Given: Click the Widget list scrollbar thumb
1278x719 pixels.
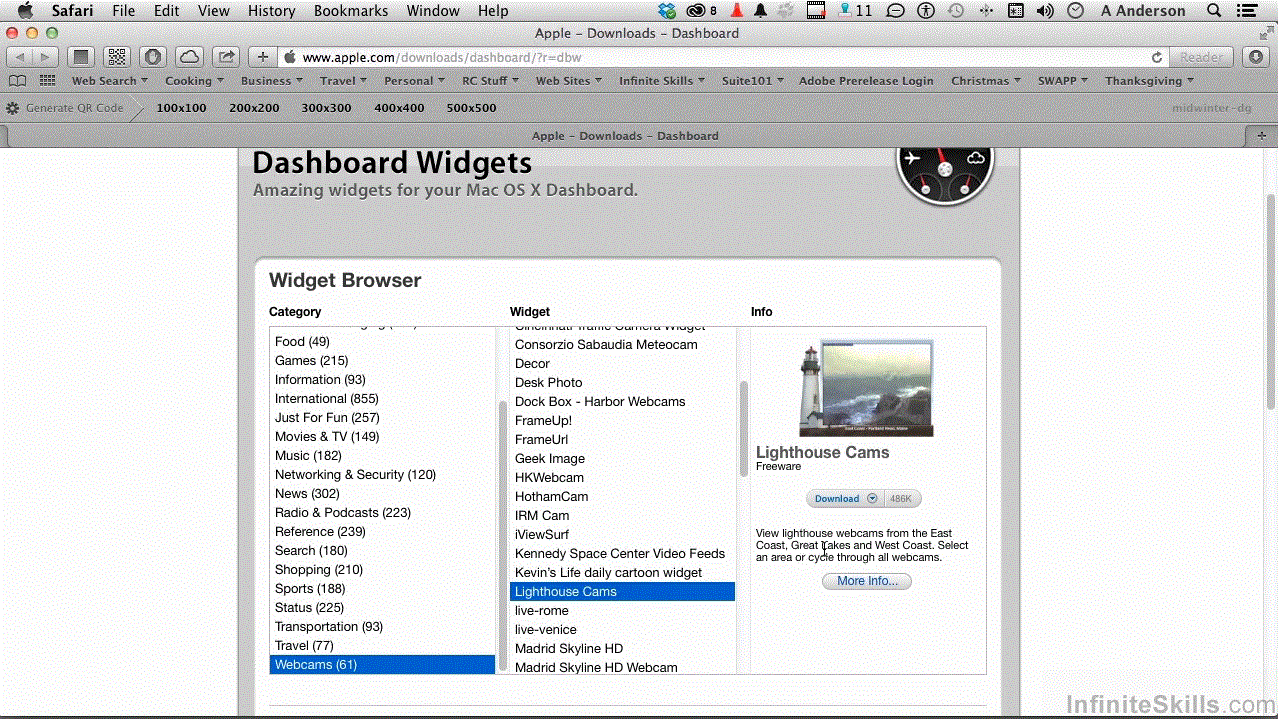Looking at the screenshot, I should pos(743,428).
